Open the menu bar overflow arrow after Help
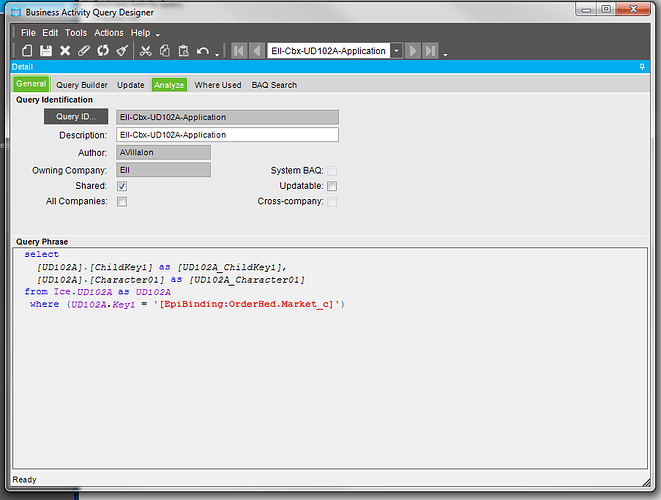The height and width of the screenshot is (500, 661). [157, 34]
